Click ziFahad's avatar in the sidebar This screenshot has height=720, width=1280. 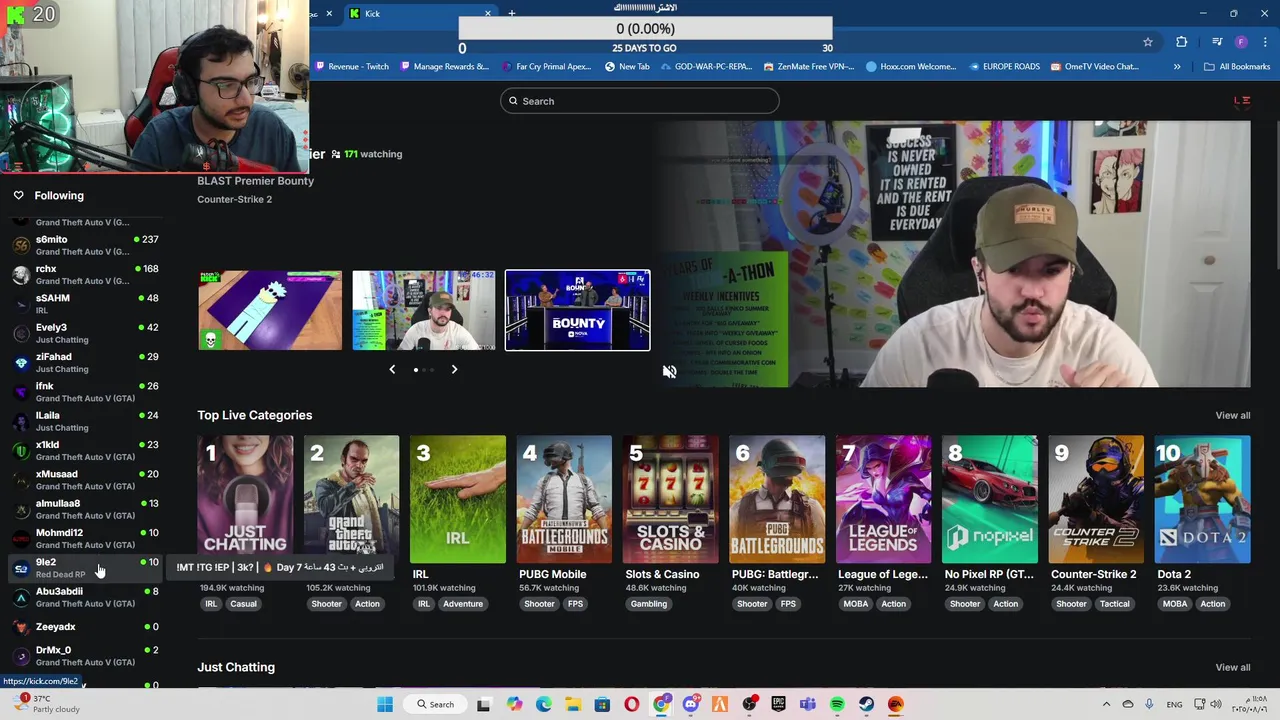click(21, 362)
